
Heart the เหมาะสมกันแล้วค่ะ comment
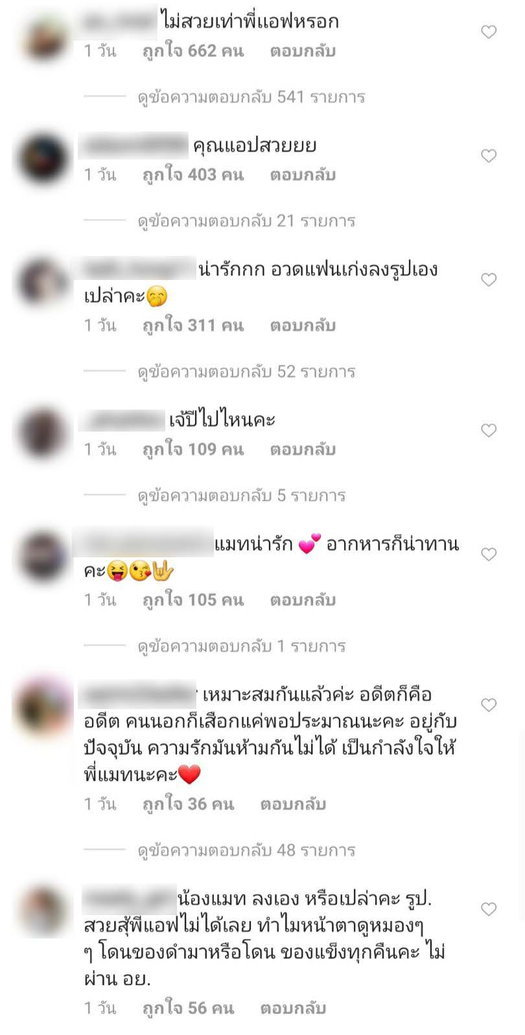coord(488,705)
